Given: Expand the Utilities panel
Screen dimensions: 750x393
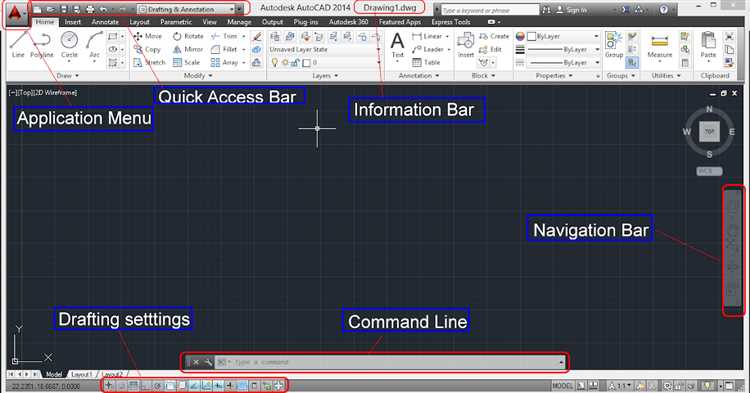Looking at the screenshot, I should coord(666,76).
